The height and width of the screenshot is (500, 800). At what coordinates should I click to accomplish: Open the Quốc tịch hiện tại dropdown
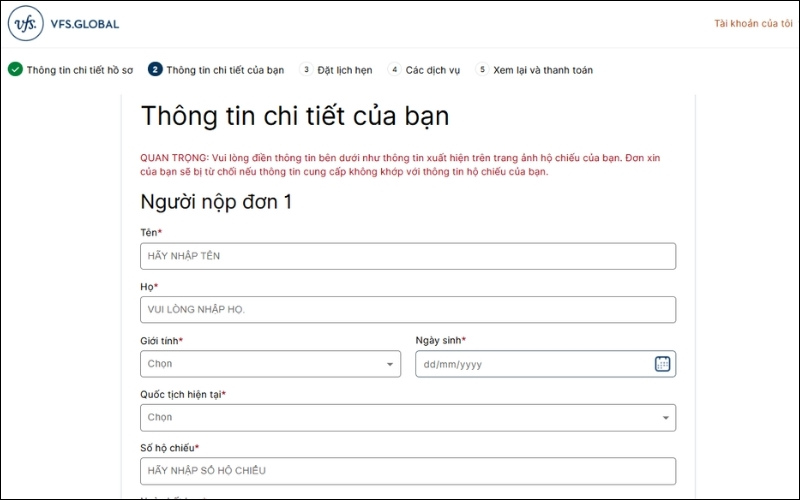pos(408,418)
